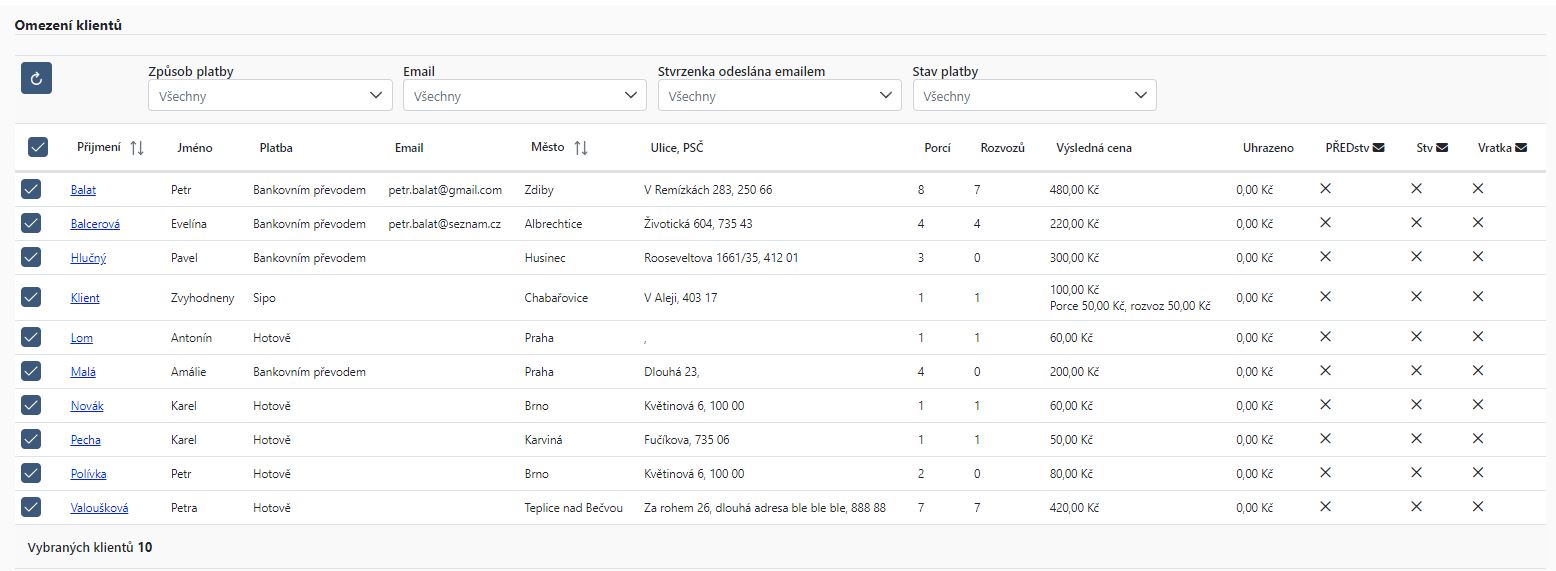Click payment Sipo in Klient row
The height and width of the screenshot is (571, 1556).
pos(264,298)
